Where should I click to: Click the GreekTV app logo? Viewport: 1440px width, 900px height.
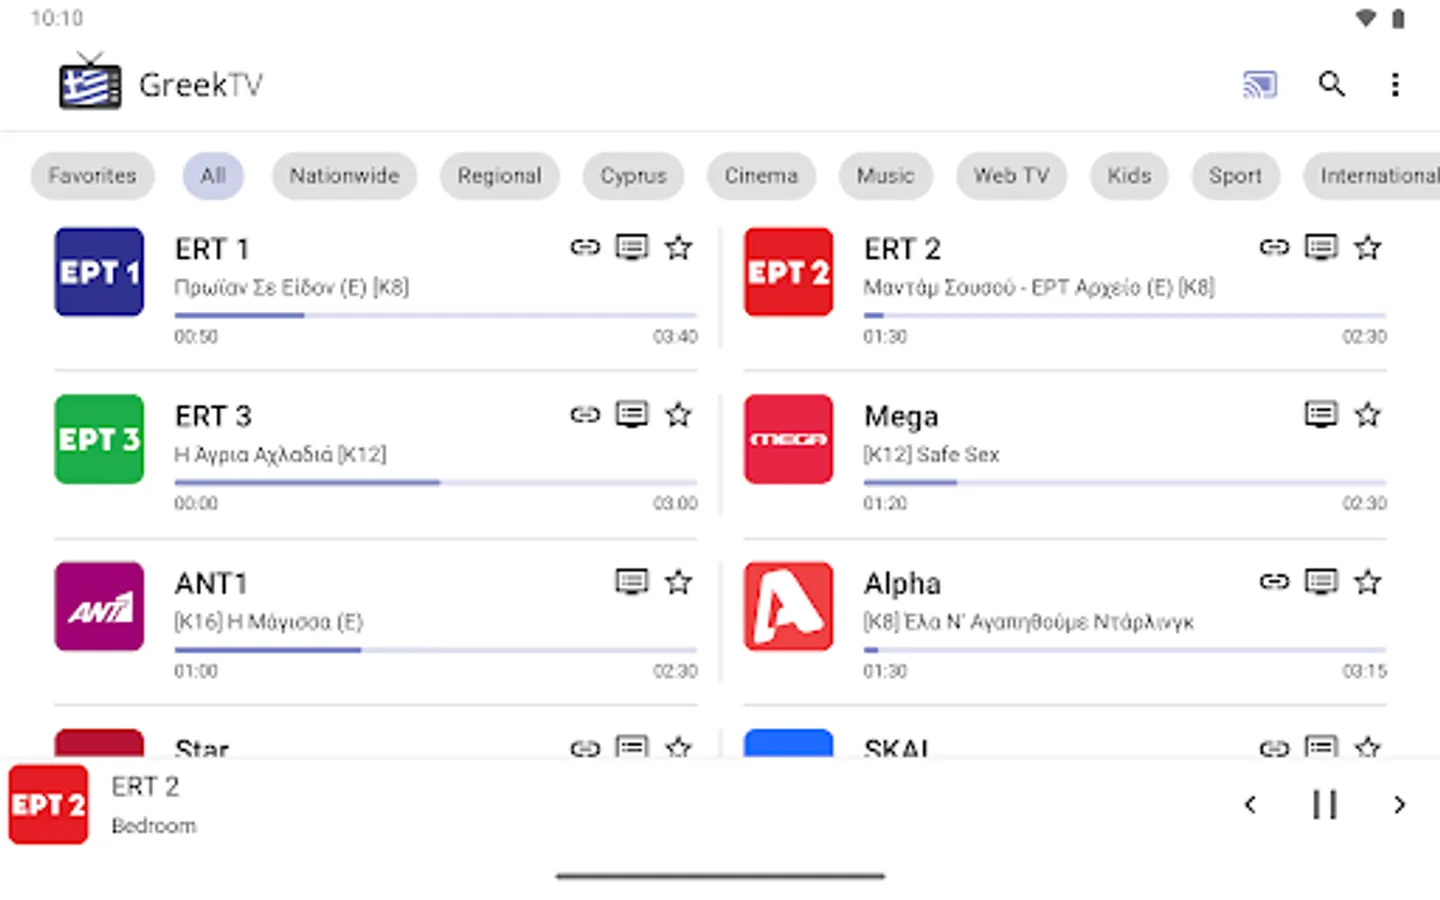click(x=90, y=82)
